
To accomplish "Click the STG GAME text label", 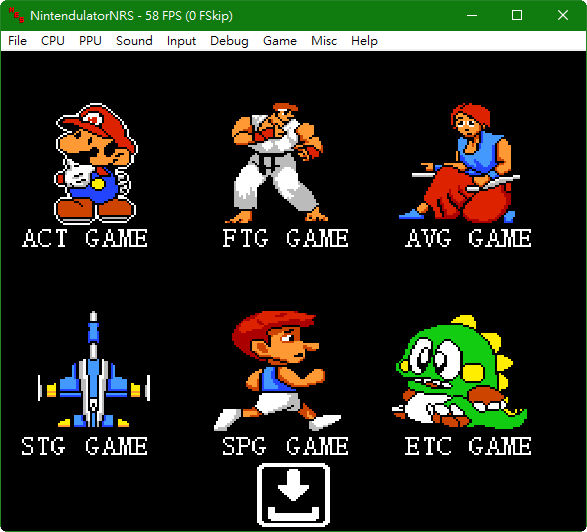I will pyautogui.click(x=84, y=446).
